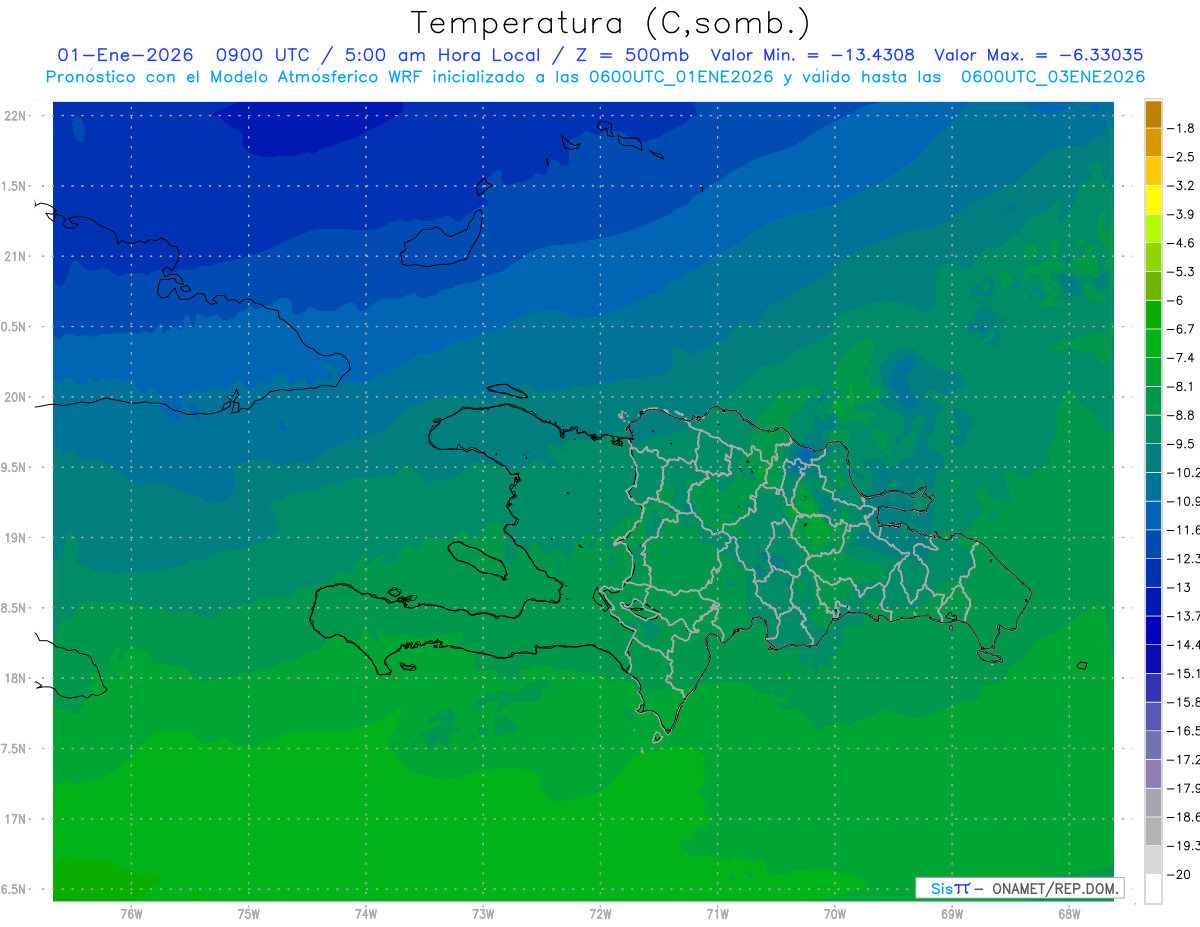This screenshot has height=927, width=1200.
Task: Click the '-15.8' colorbar value
Action: tap(1184, 703)
